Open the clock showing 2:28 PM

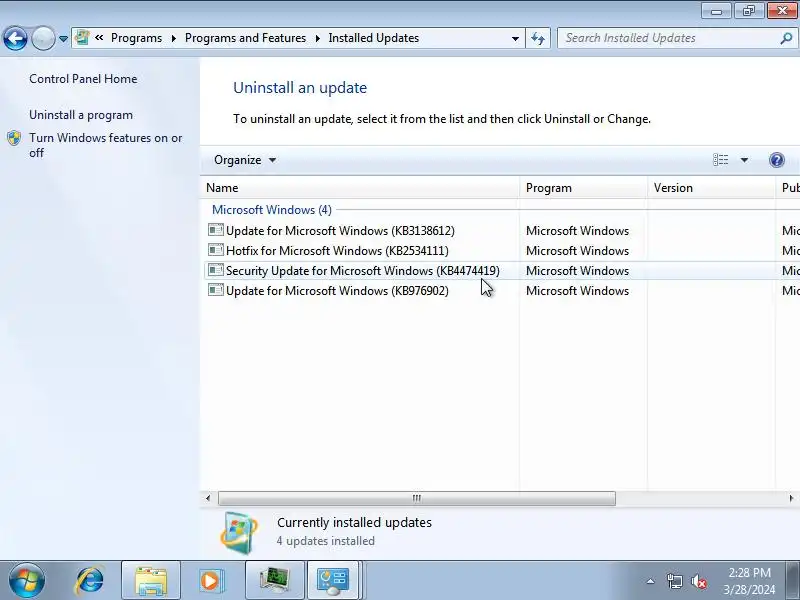[749, 581]
